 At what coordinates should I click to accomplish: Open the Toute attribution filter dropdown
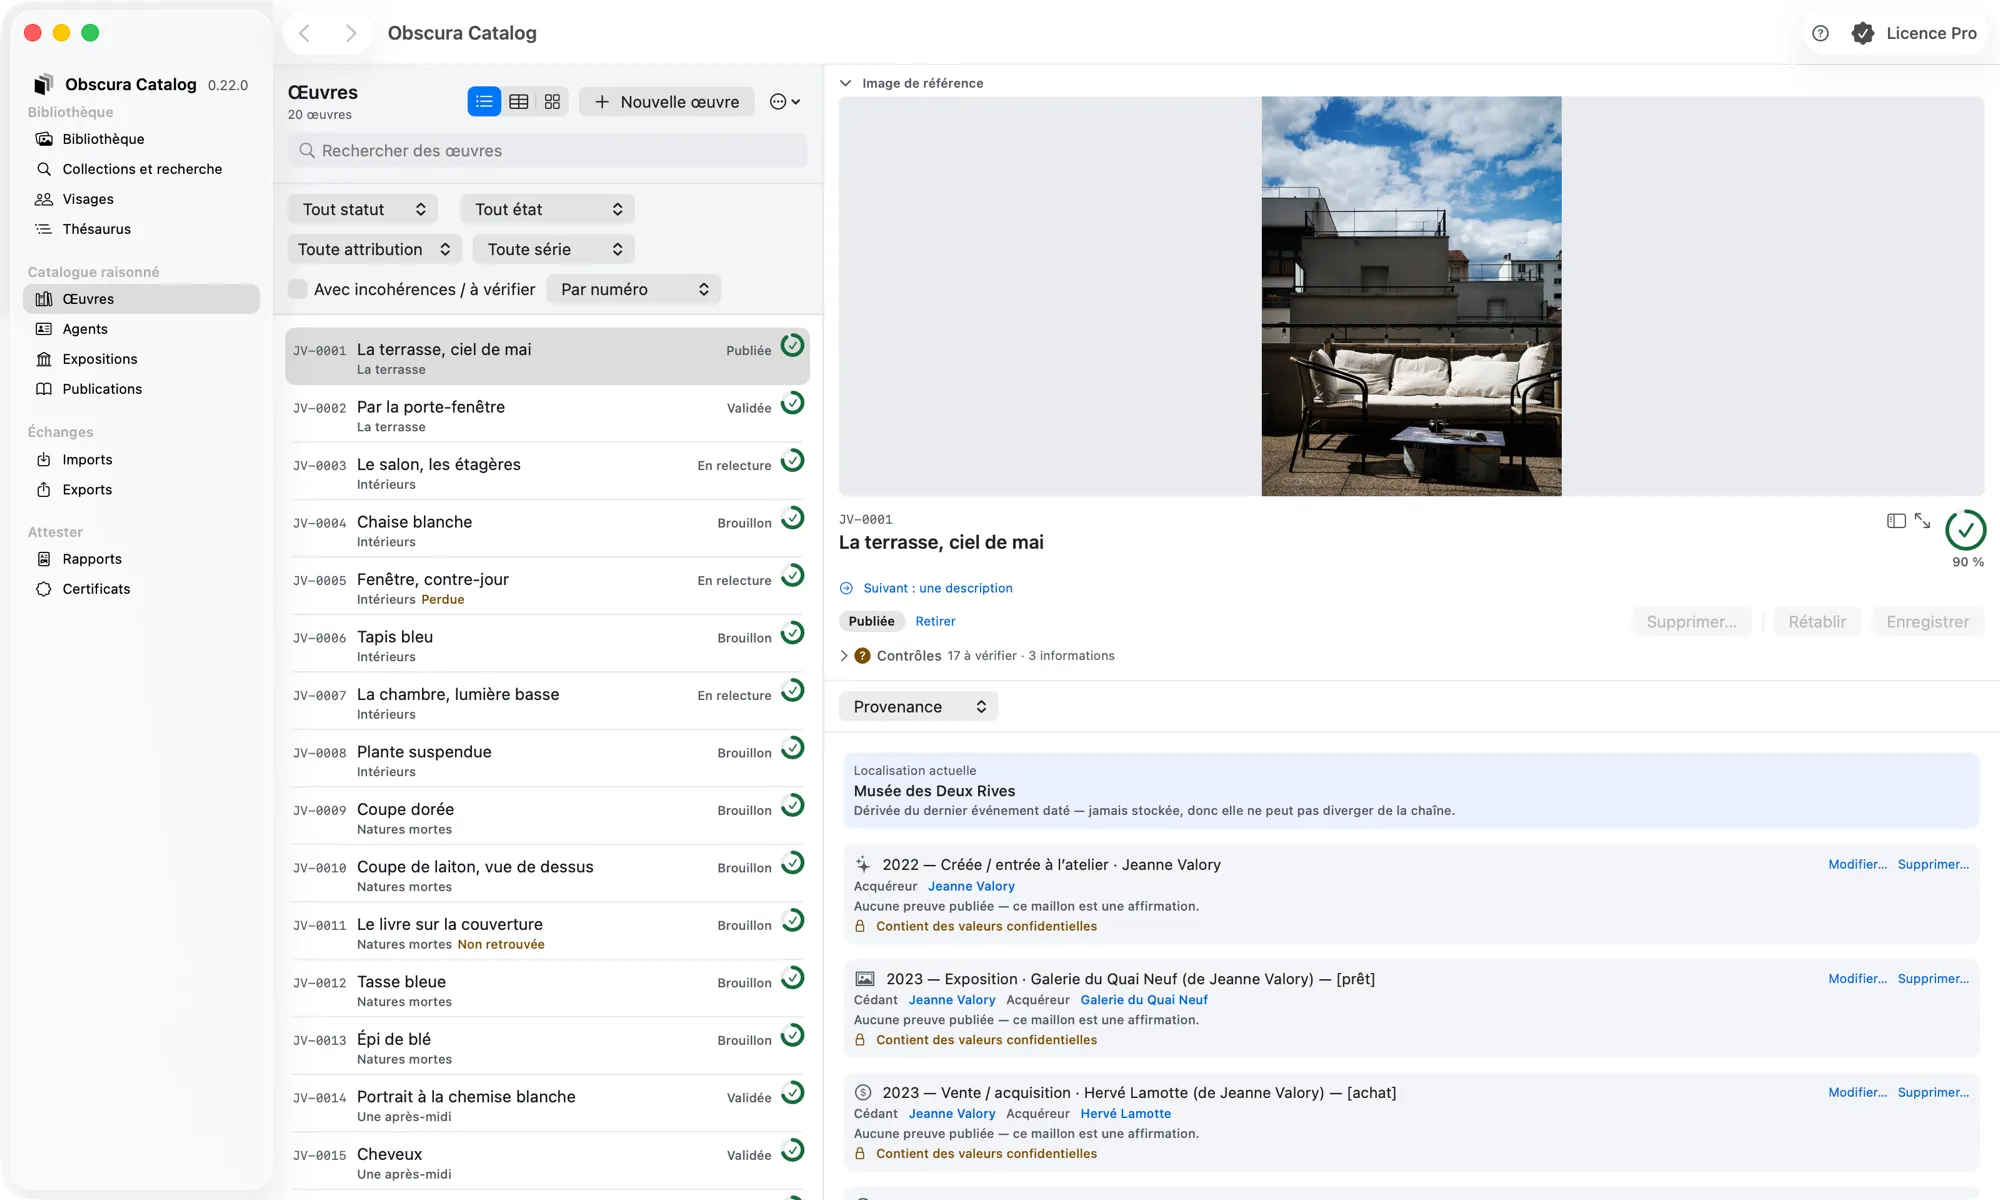[374, 249]
